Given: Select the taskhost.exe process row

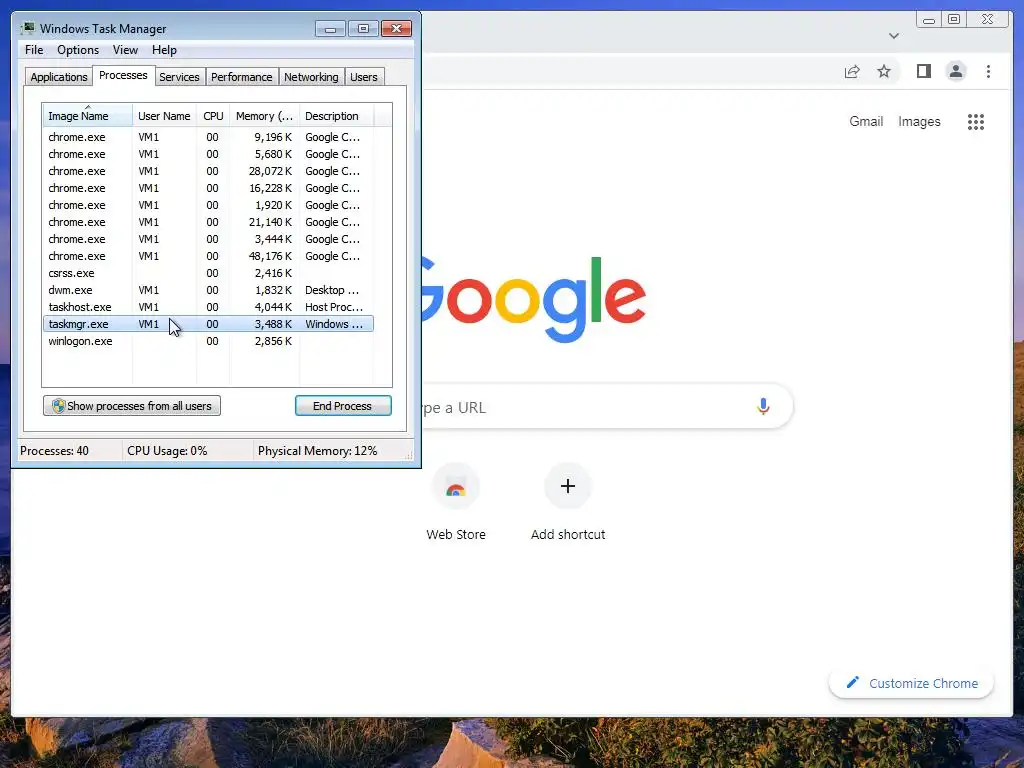Looking at the screenshot, I should tap(208, 307).
